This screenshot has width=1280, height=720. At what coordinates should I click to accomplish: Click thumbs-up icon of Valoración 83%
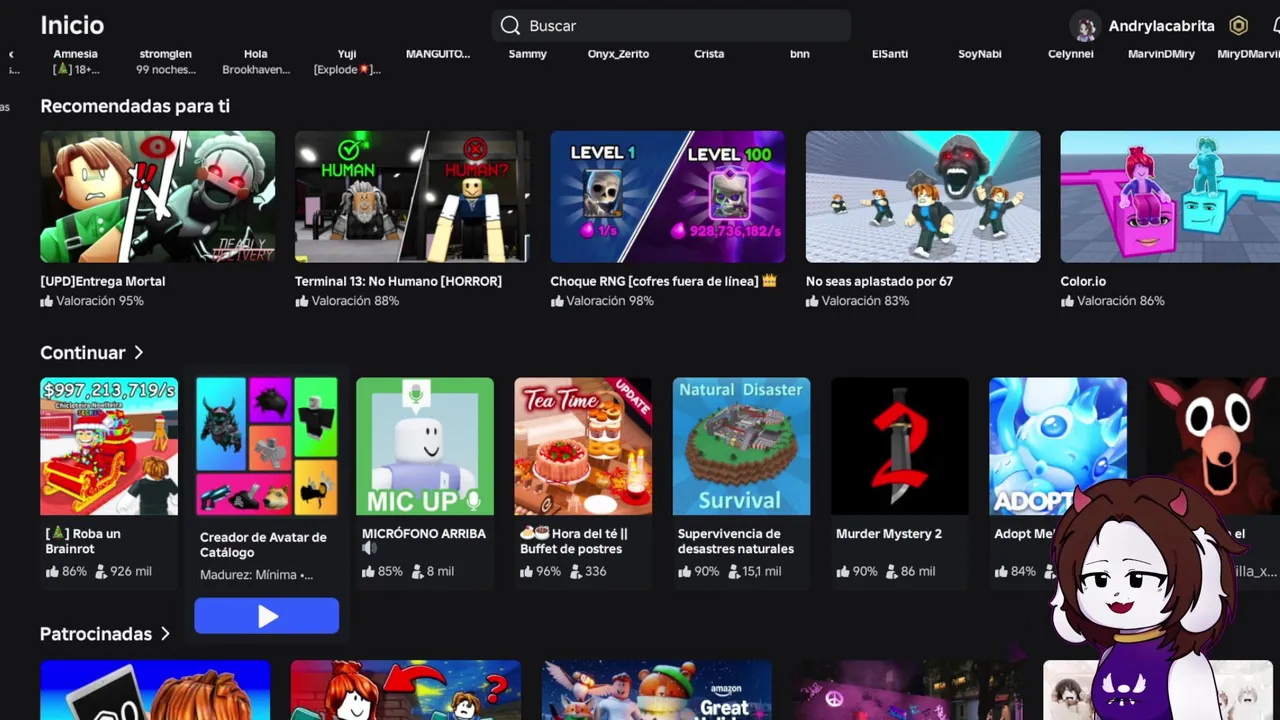coord(812,301)
